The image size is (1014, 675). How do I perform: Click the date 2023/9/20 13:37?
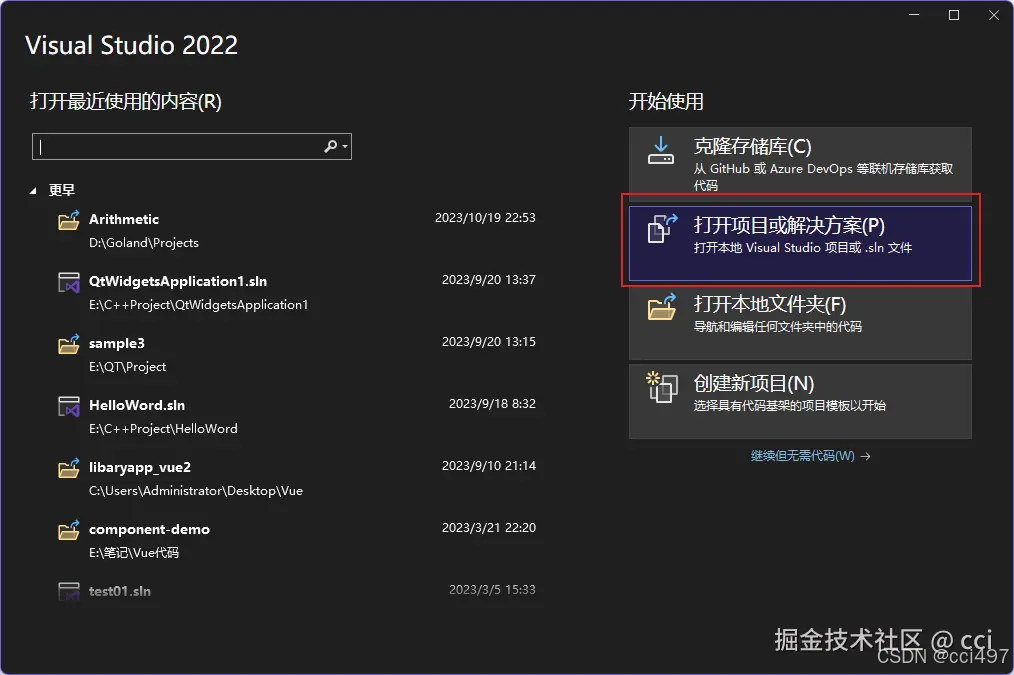489,280
